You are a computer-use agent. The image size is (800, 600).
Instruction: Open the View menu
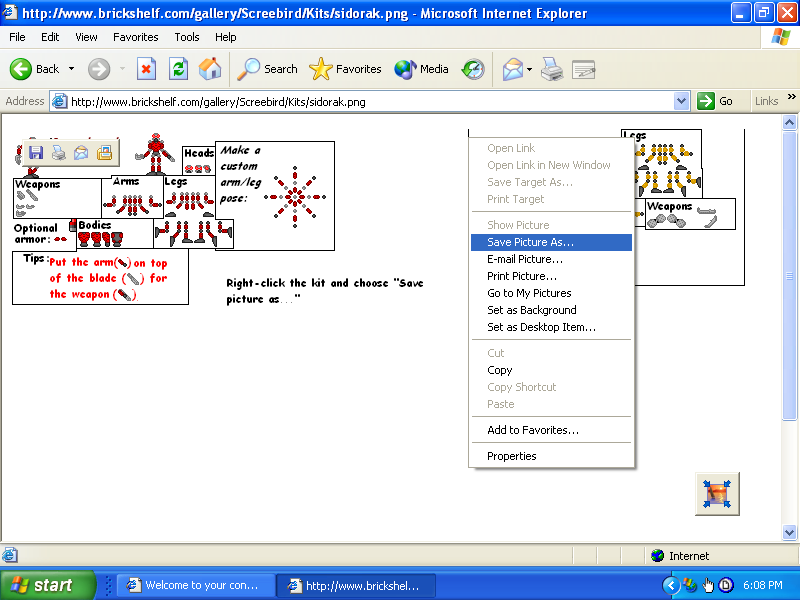point(86,37)
